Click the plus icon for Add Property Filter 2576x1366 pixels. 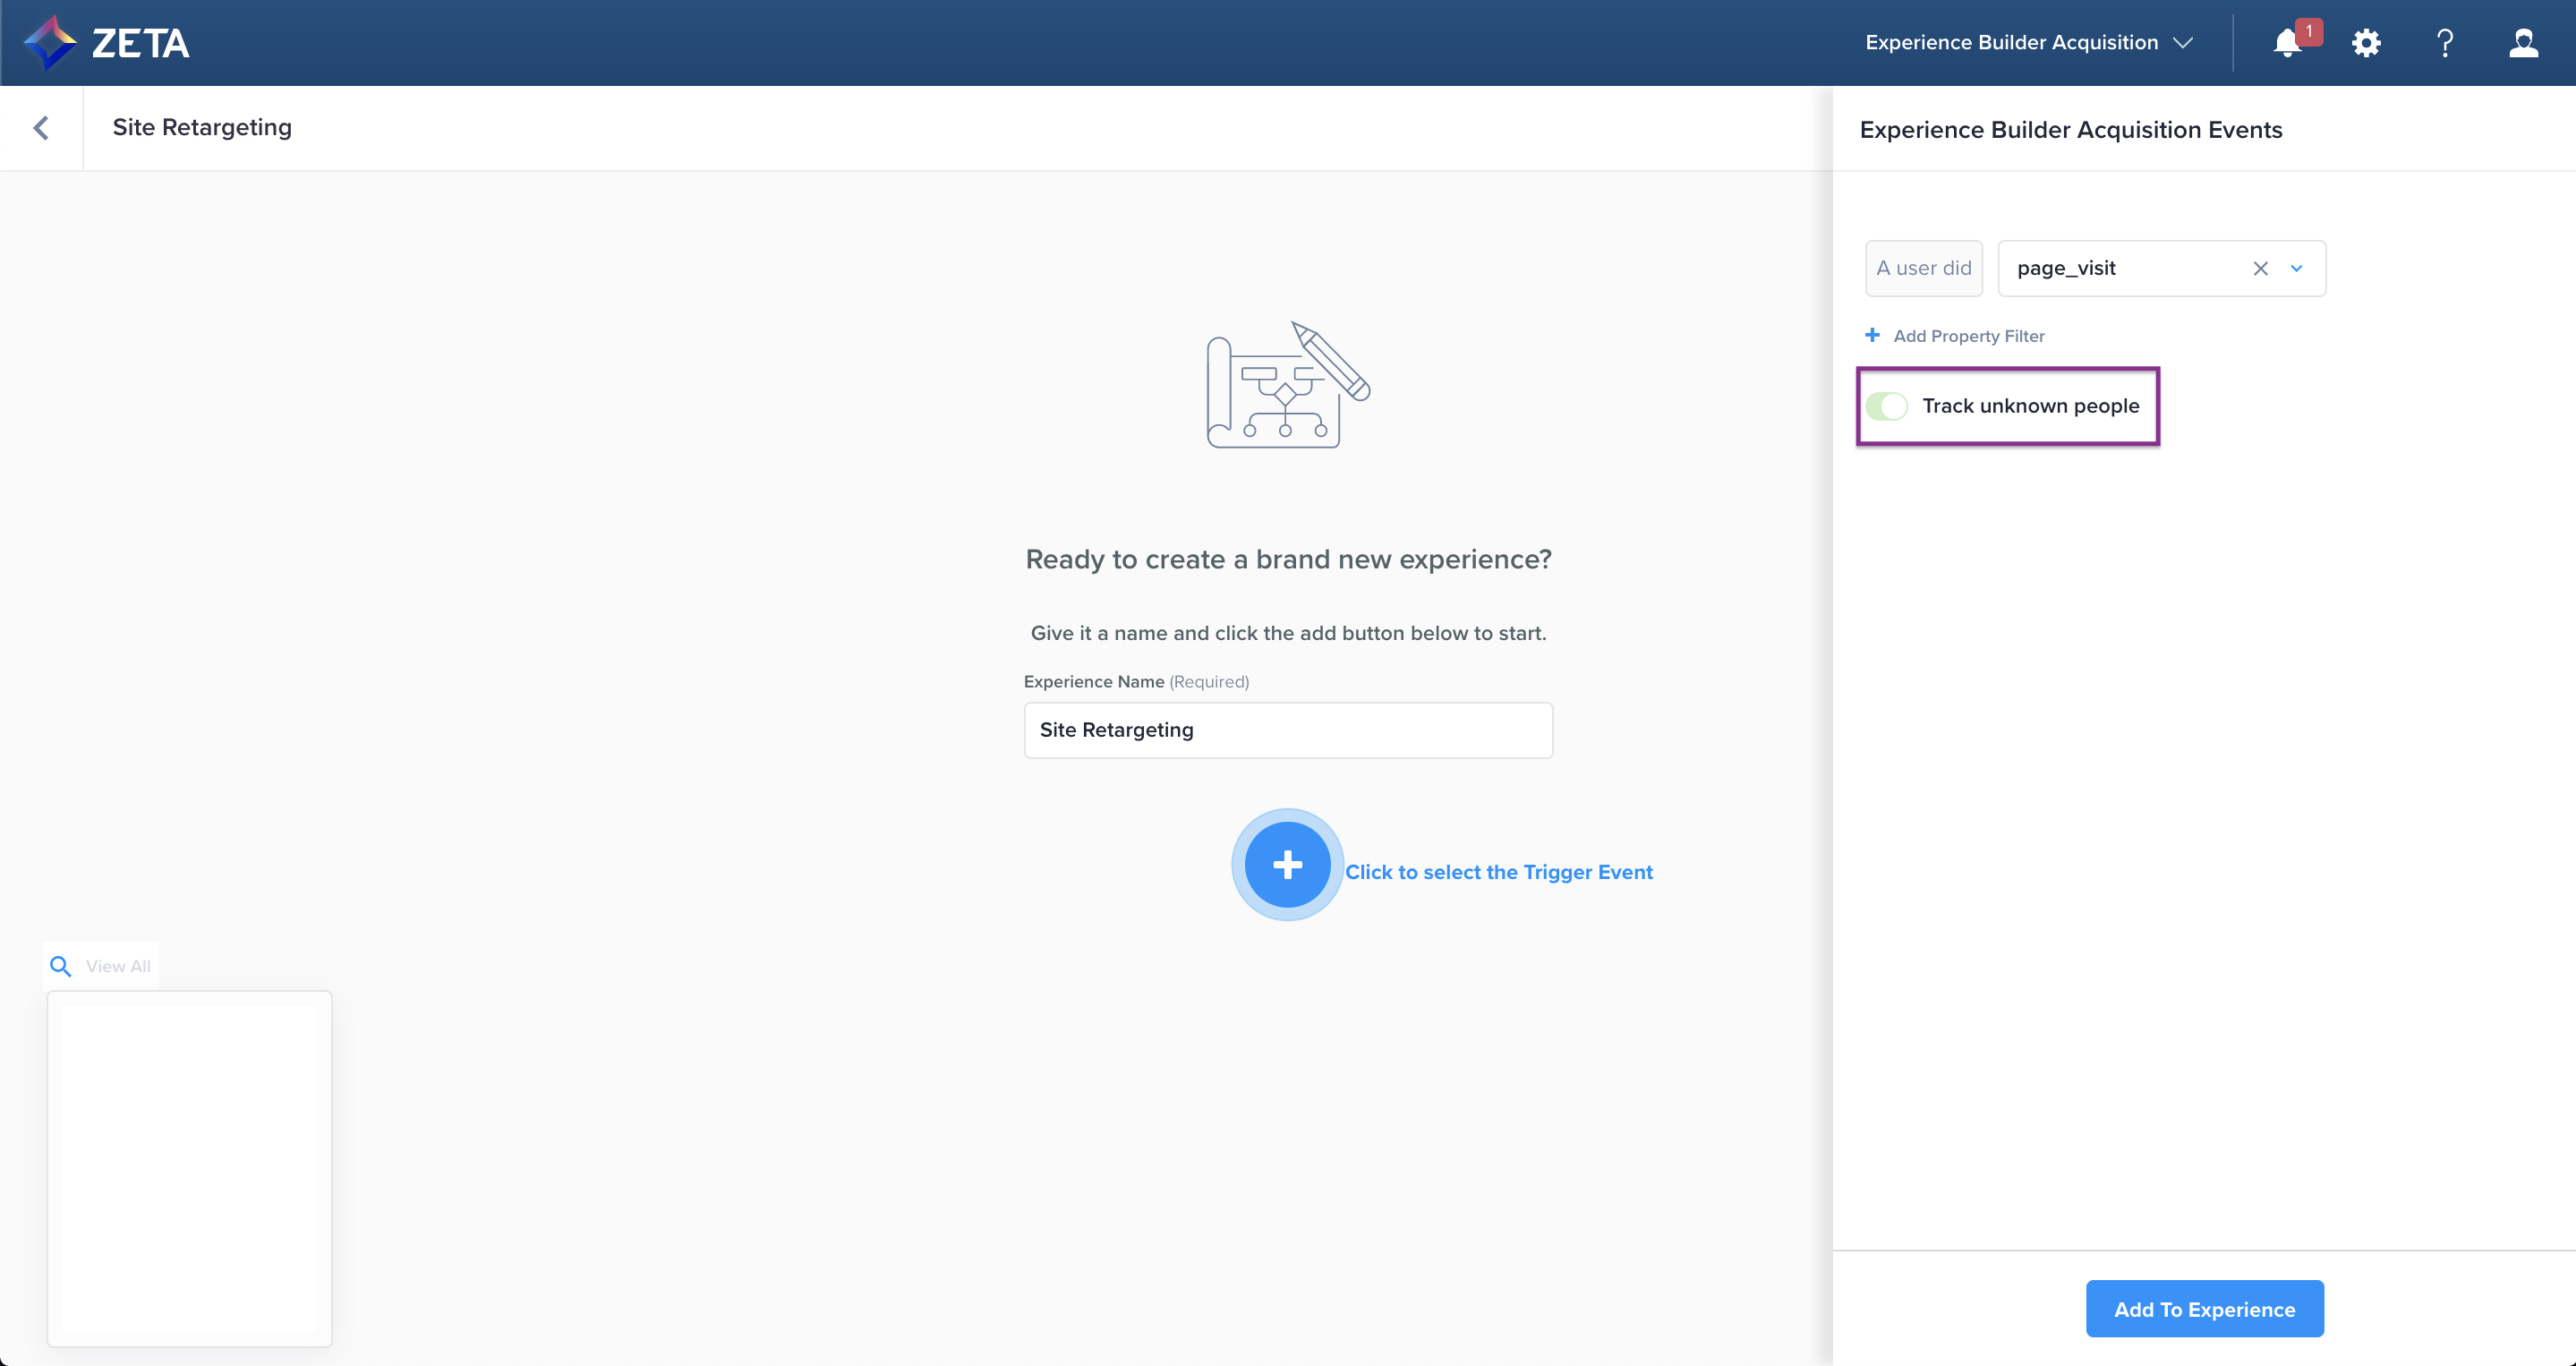[x=1872, y=335]
